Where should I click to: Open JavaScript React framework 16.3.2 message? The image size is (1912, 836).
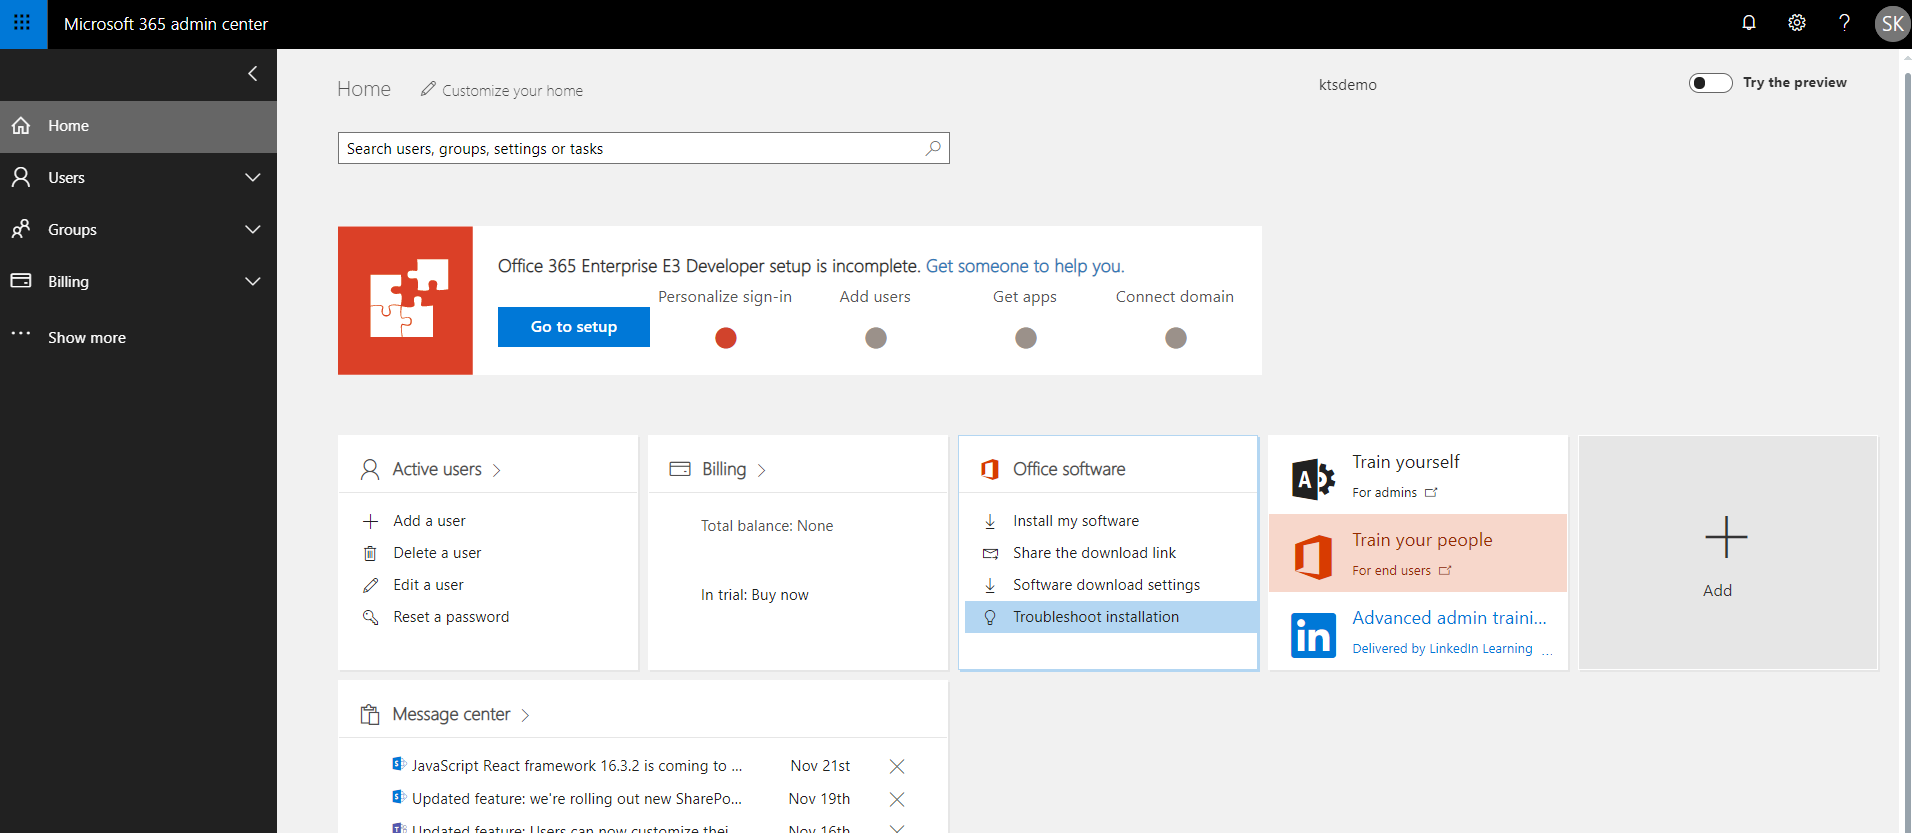pos(577,766)
